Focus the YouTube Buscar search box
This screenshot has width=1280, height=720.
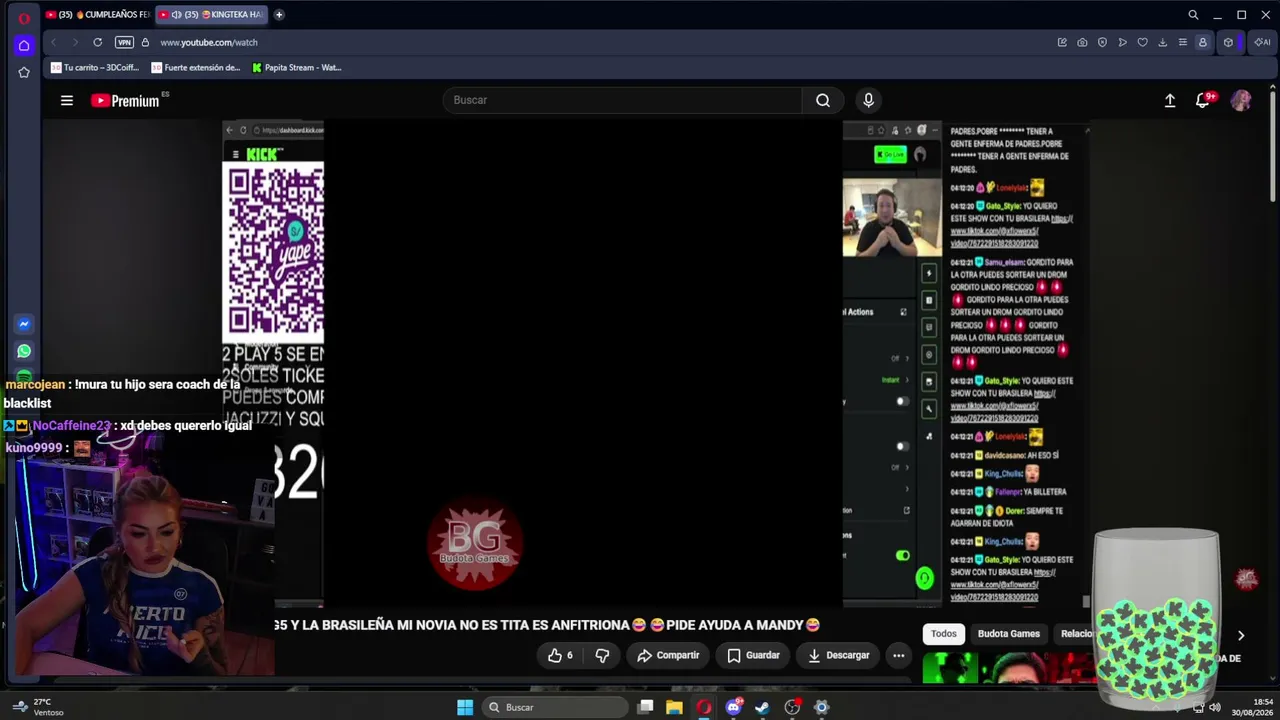(x=622, y=100)
